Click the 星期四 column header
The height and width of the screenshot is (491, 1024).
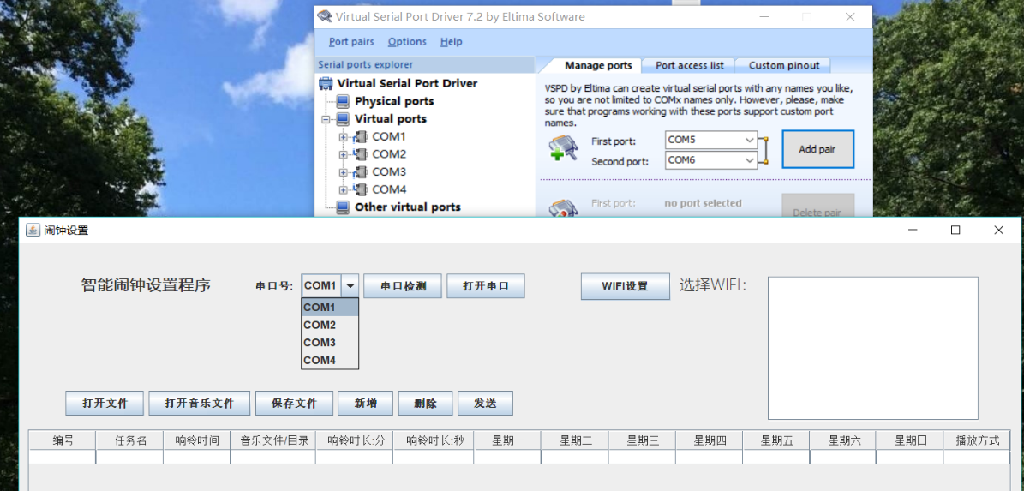pos(709,441)
